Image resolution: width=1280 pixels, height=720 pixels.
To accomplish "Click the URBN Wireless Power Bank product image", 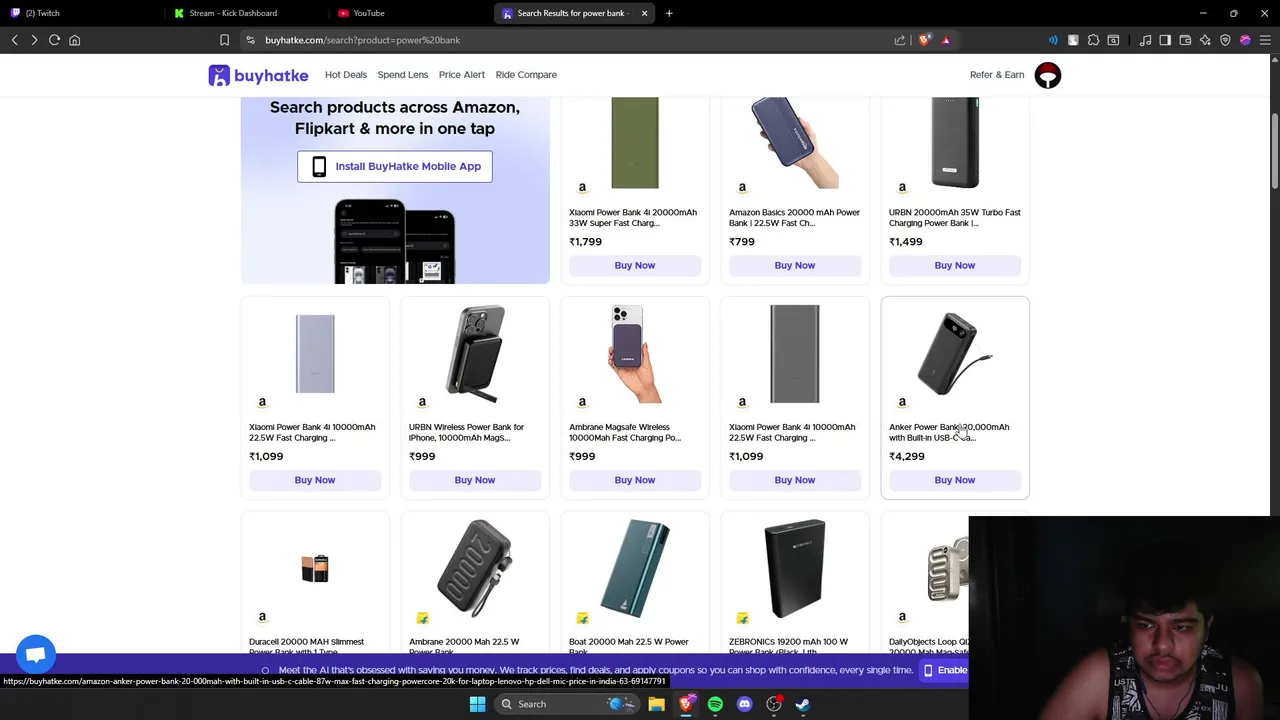I will (475, 354).
